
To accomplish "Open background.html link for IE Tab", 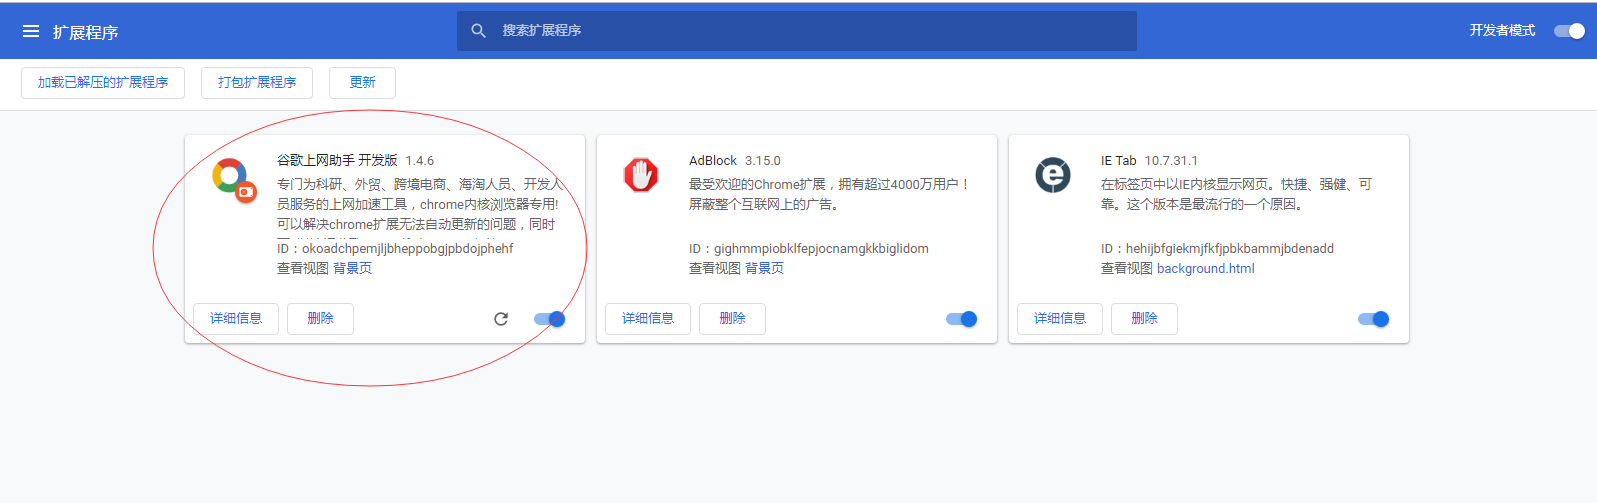I will 1205,268.
